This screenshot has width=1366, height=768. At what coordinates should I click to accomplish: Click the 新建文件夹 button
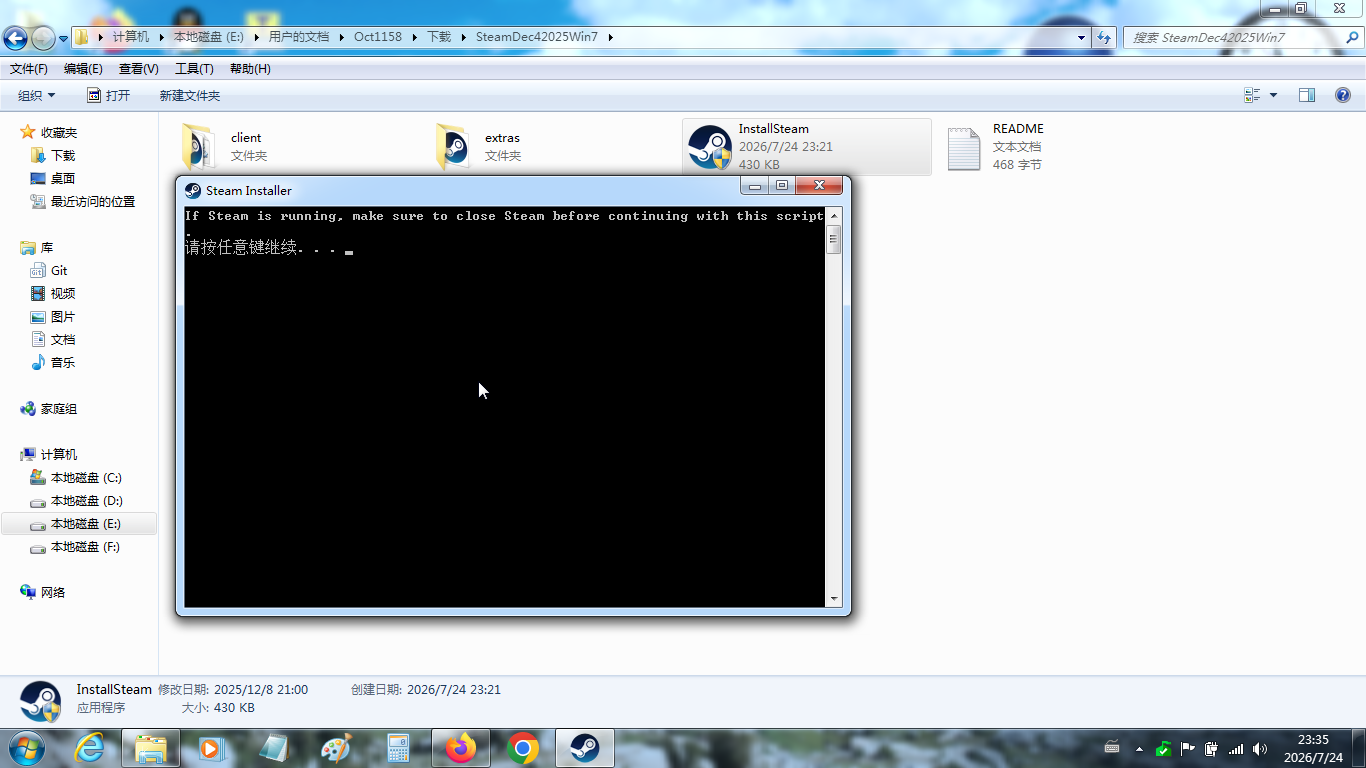(x=190, y=95)
